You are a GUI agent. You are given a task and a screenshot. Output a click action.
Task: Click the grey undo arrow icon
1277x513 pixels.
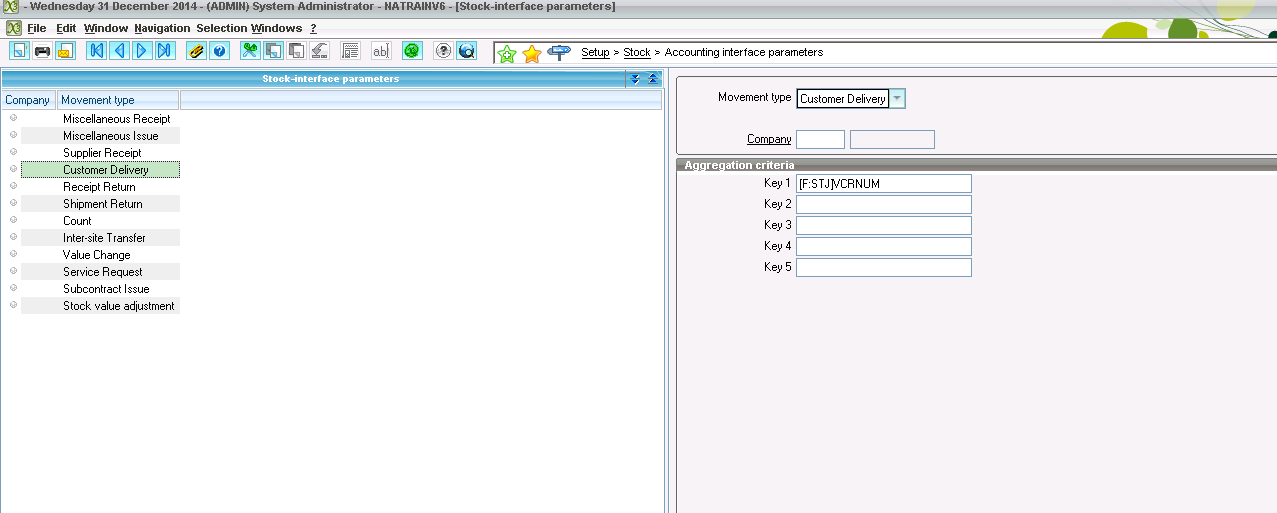[319, 50]
